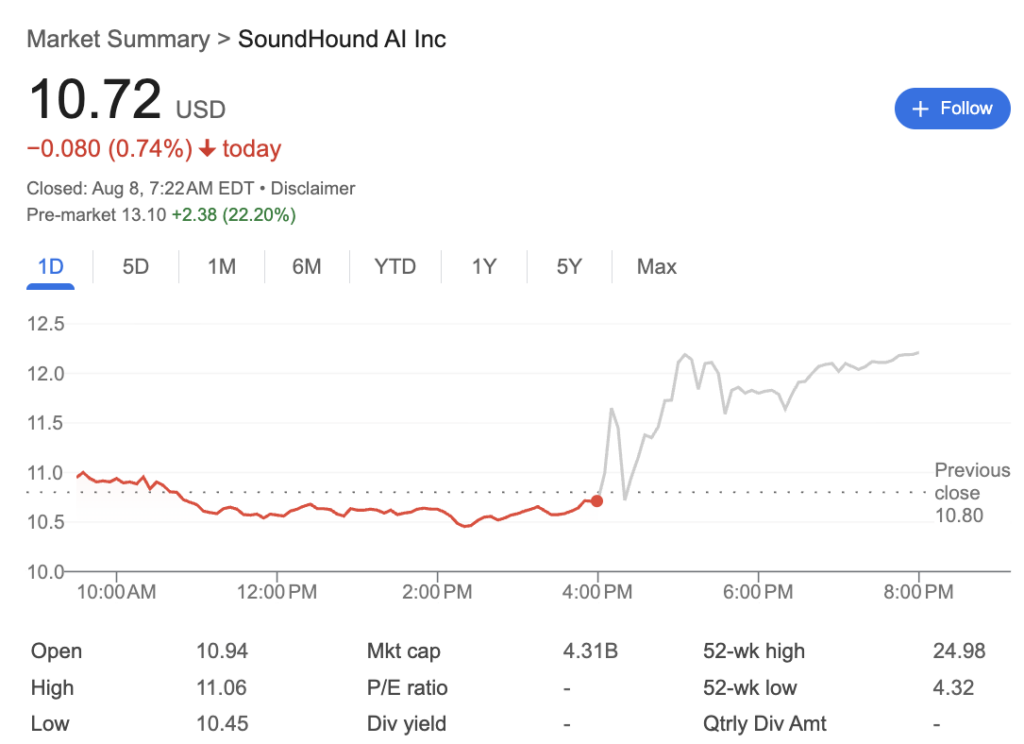Switch to the 1M chart tab

221,267
